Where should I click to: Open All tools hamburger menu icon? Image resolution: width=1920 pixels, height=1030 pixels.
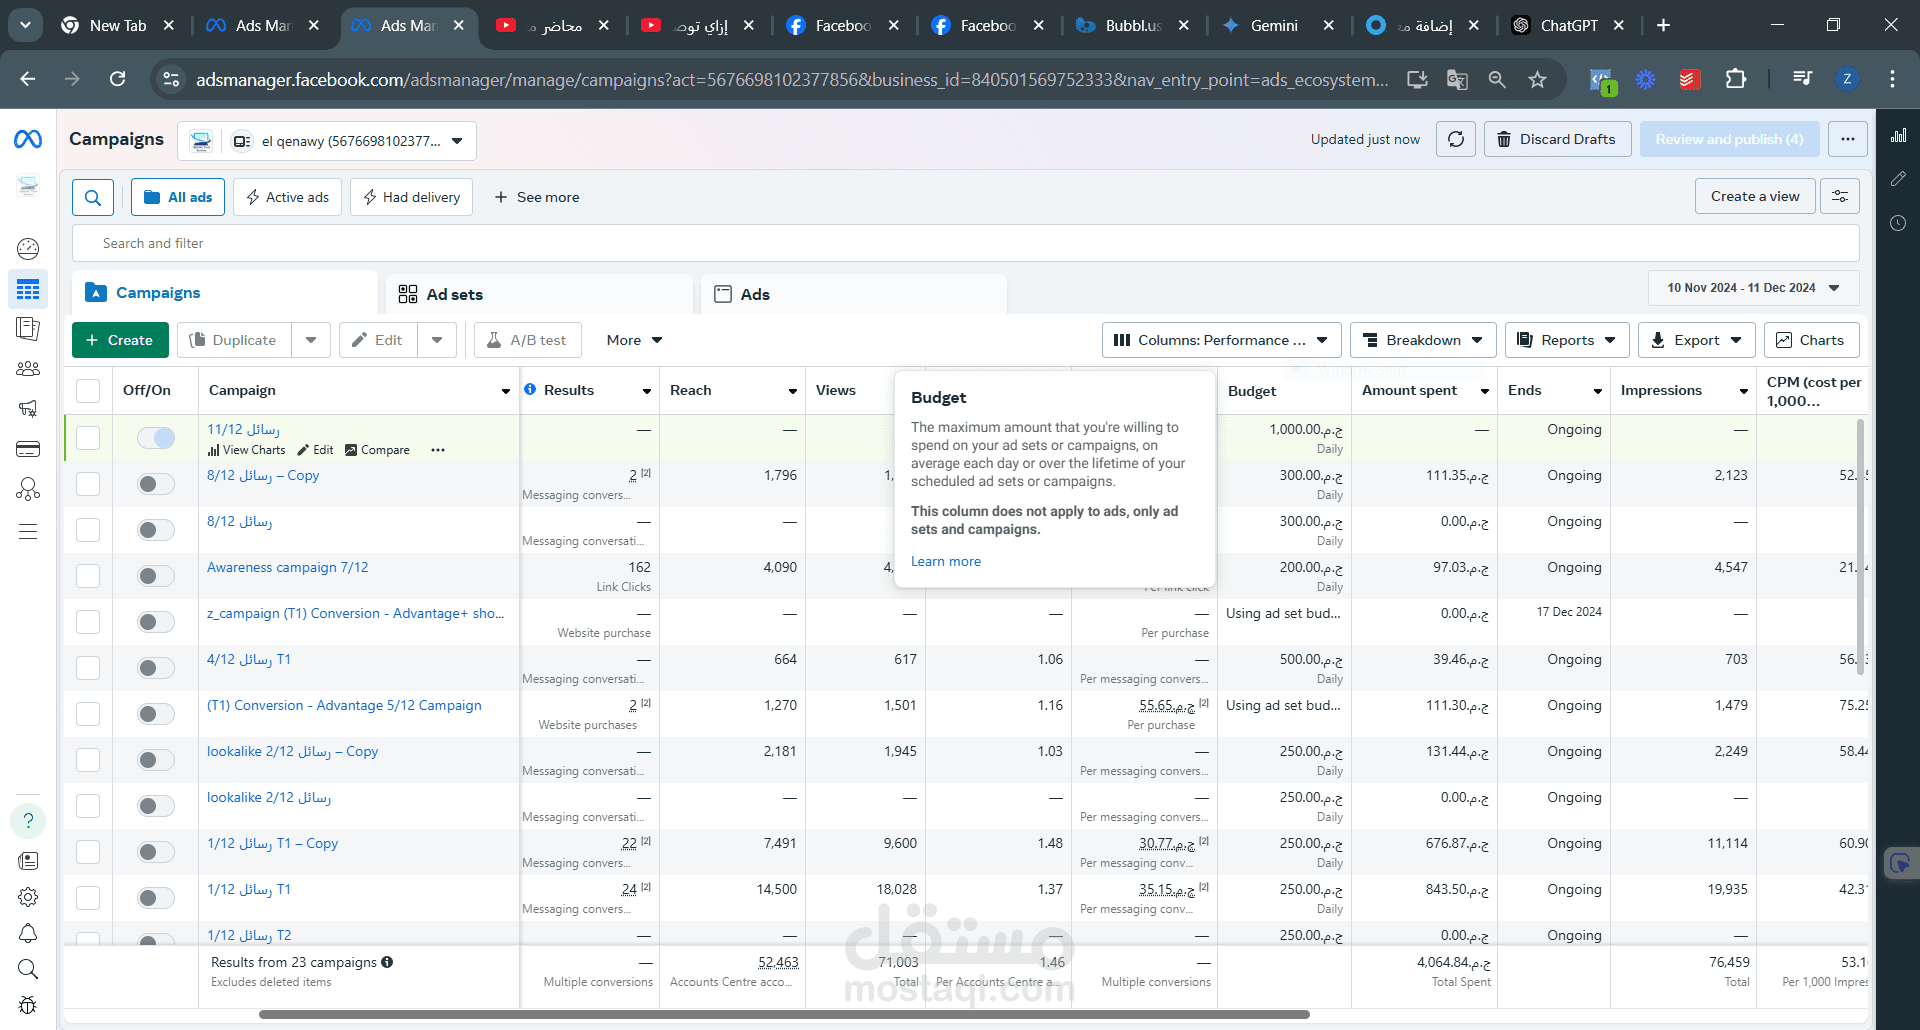[x=28, y=531]
